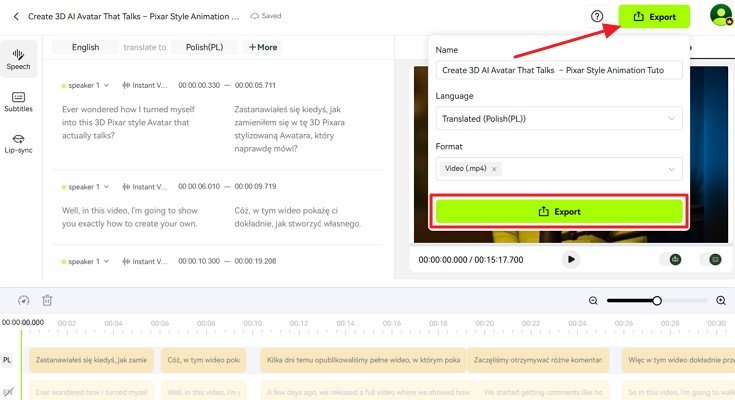Click the Name input field in export panel
This screenshot has width=735, height=400.
click(559, 70)
